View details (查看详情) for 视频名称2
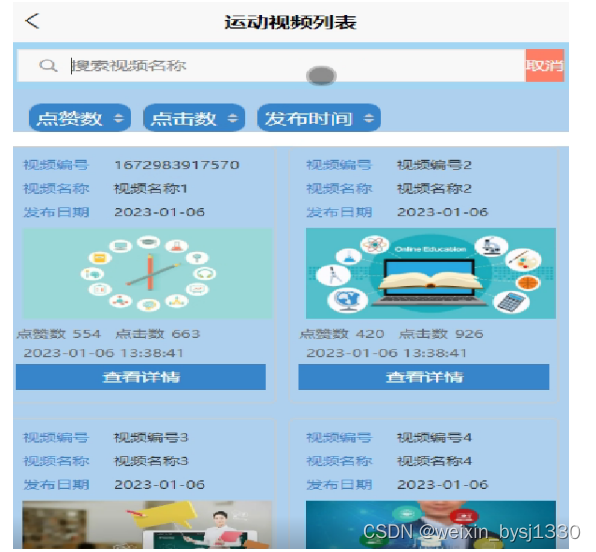Viewport: 596px width, 552px height. click(x=424, y=377)
